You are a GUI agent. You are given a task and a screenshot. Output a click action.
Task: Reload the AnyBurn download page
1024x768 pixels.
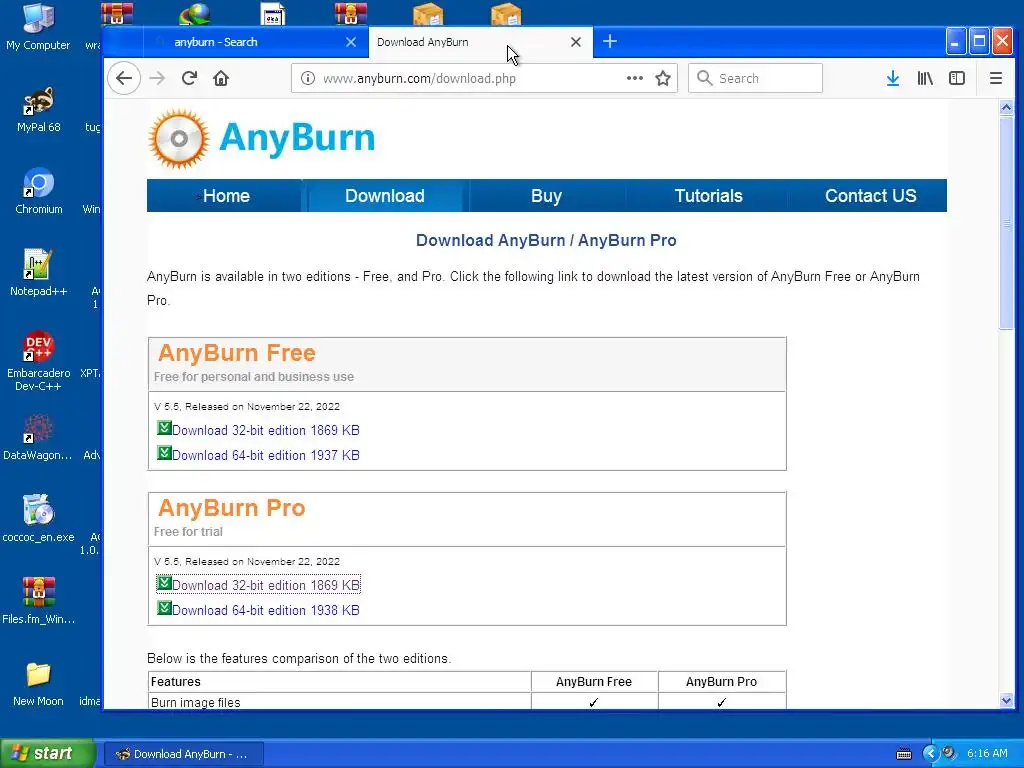tap(189, 78)
